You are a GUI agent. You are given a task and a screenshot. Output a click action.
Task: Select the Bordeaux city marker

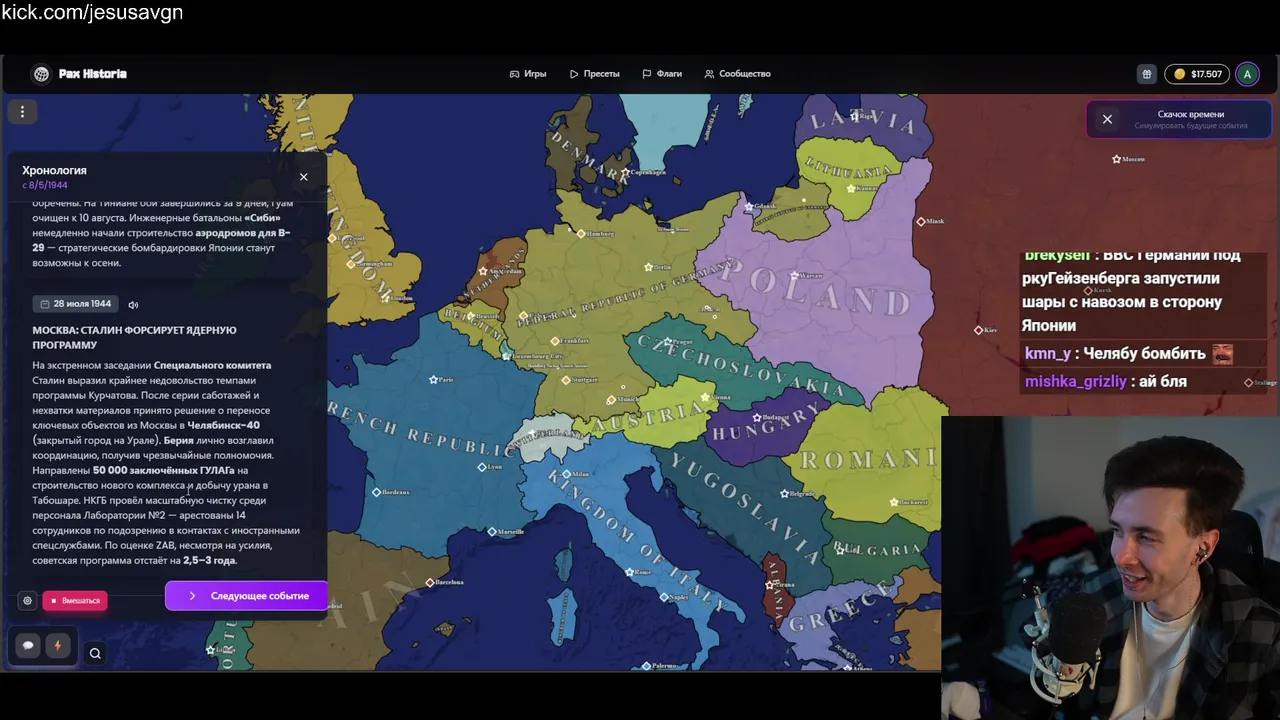377,492
